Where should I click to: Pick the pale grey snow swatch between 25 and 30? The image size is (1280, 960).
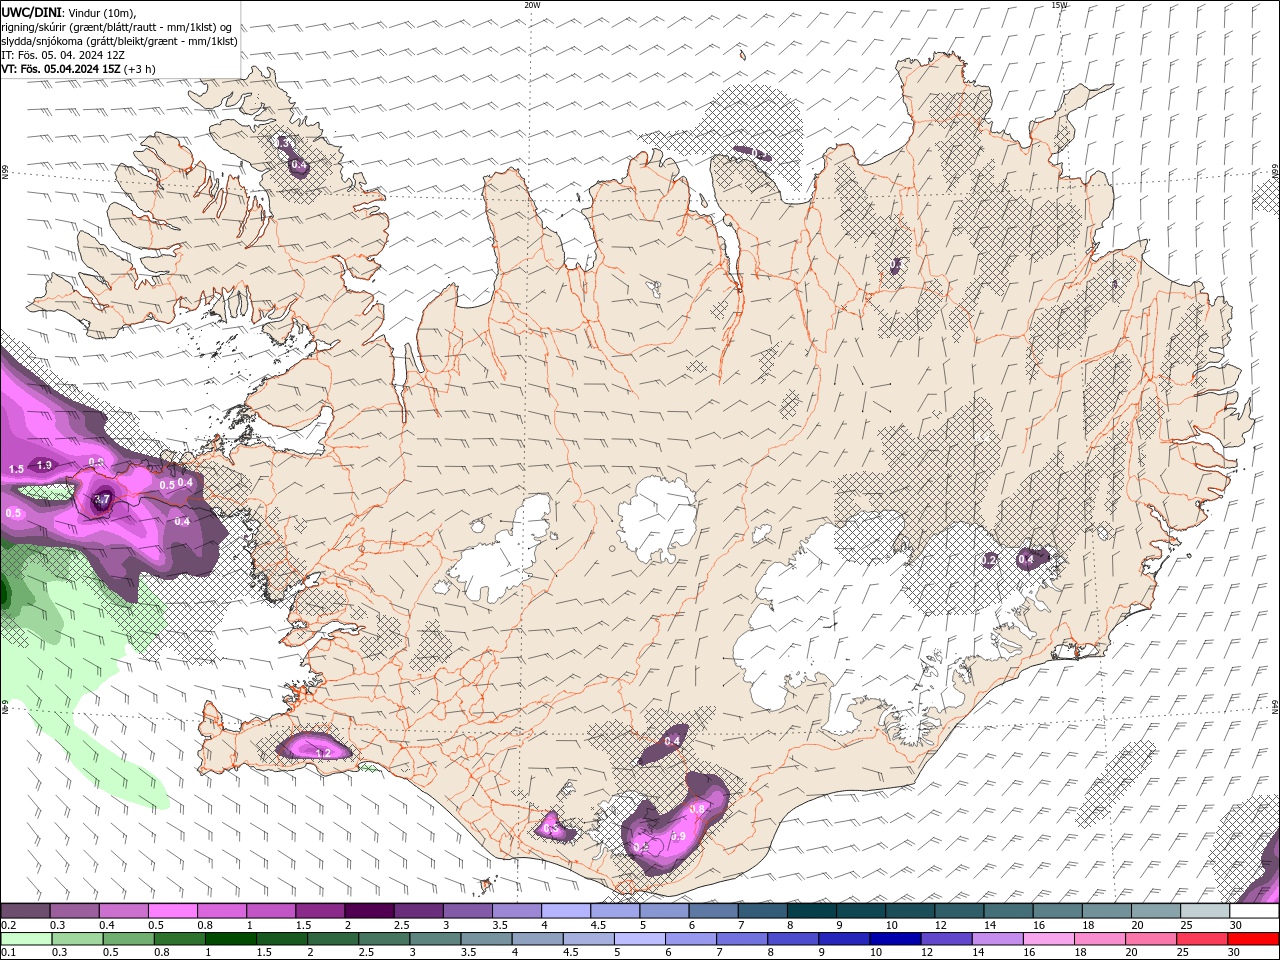tap(1205, 911)
